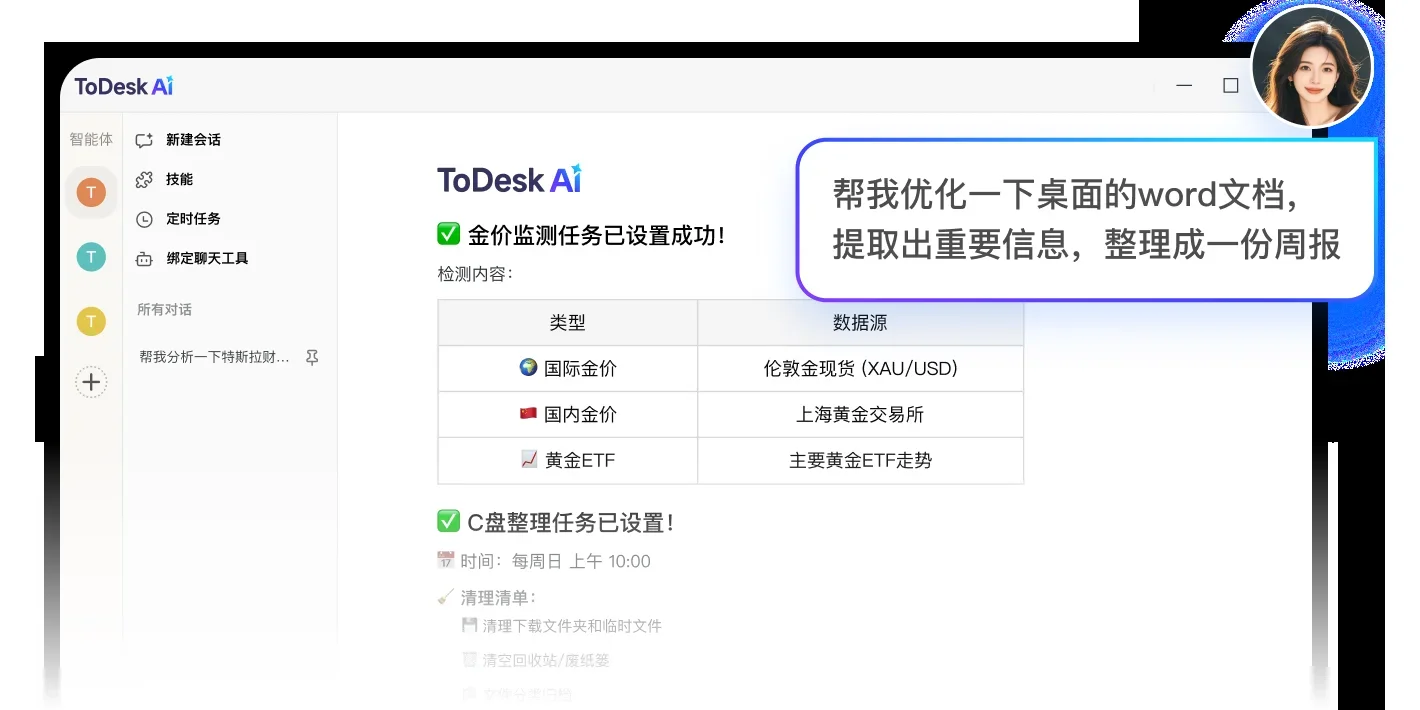Open conversation 帮我分析一下特斯拉财…
Viewport: 1420px width, 710px height.
click(x=215, y=357)
